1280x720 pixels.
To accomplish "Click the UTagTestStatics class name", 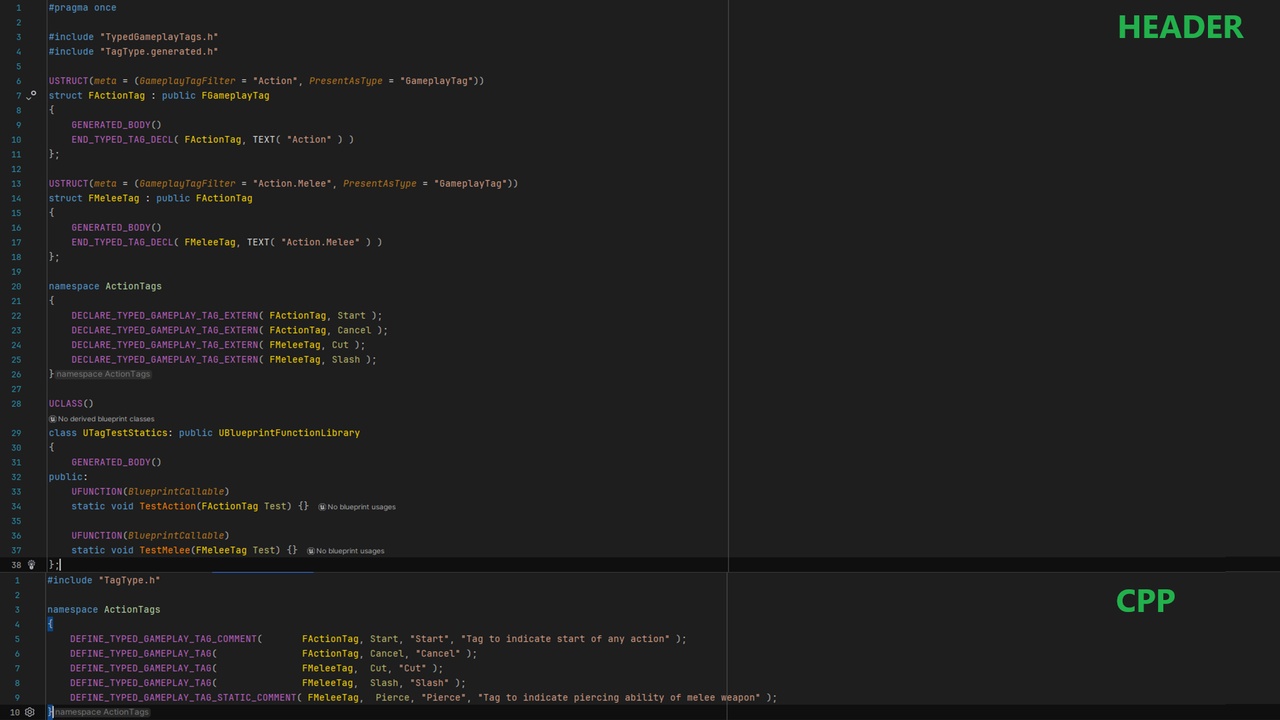I will coord(125,433).
